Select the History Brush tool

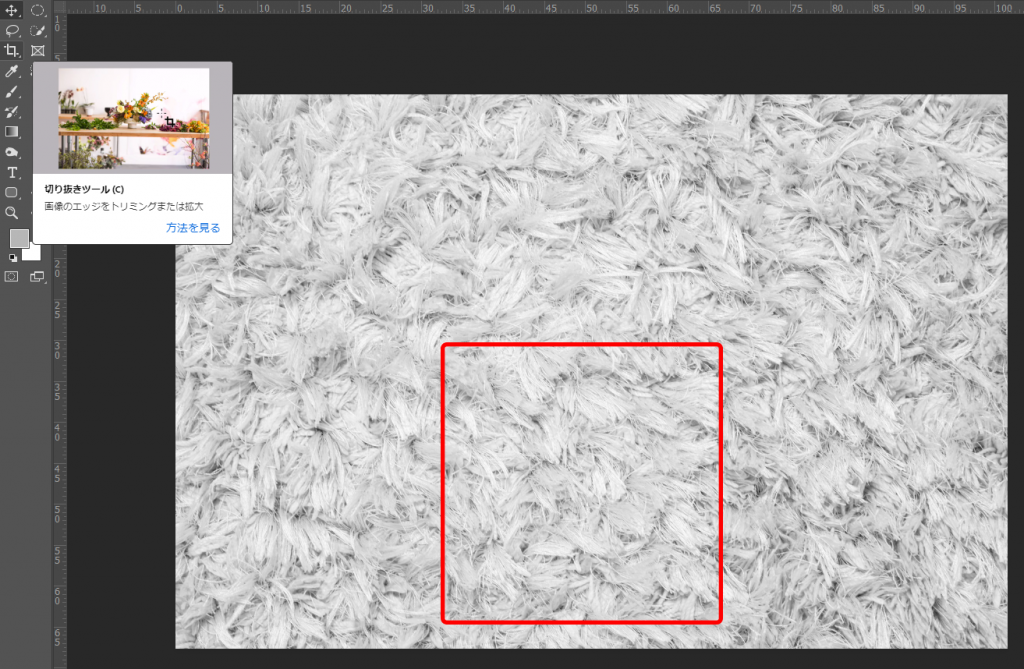(x=12, y=112)
